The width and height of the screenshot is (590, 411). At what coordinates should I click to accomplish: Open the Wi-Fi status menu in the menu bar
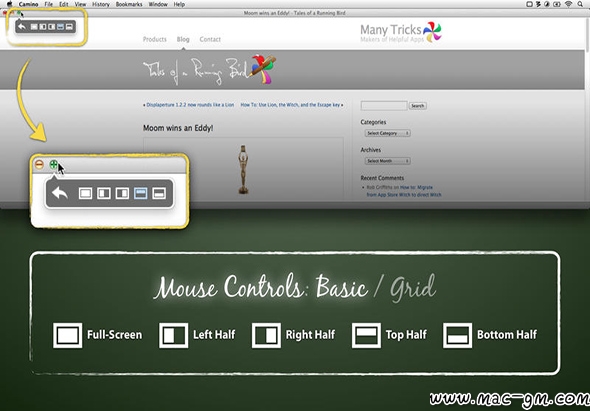tap(569, 4)
